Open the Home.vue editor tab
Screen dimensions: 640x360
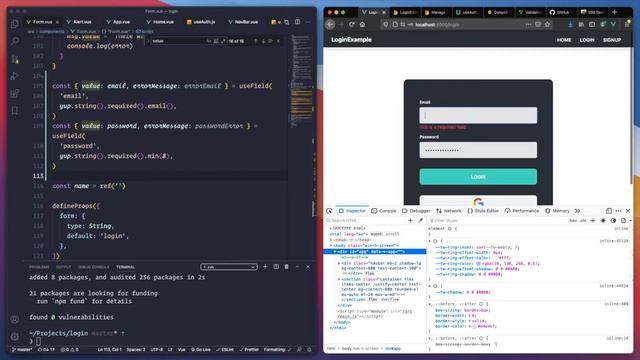pyautogui.click(x=160, y=22)
